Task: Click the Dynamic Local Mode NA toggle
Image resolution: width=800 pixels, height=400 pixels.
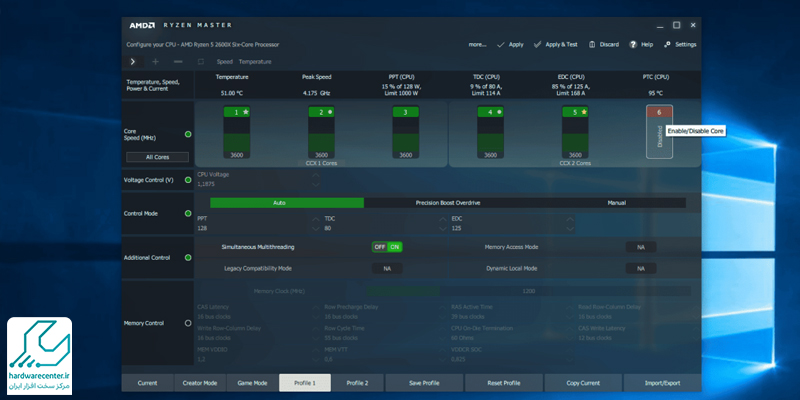Action: click(641, 268)
